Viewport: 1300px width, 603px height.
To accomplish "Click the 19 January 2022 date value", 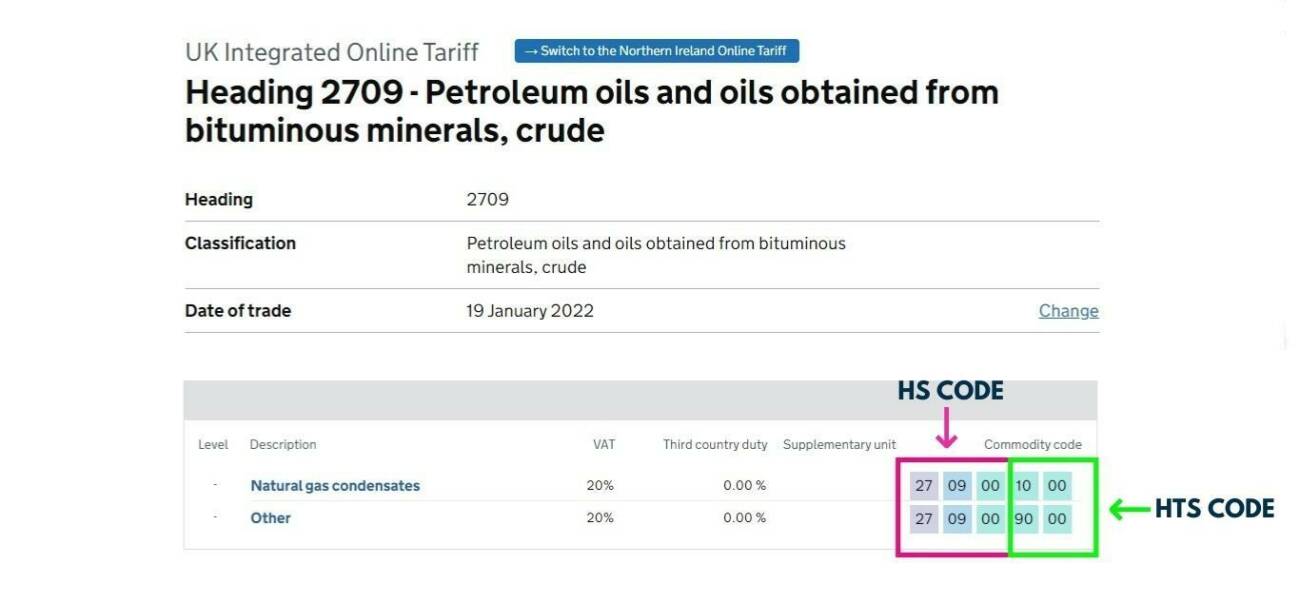I will 530,311.
